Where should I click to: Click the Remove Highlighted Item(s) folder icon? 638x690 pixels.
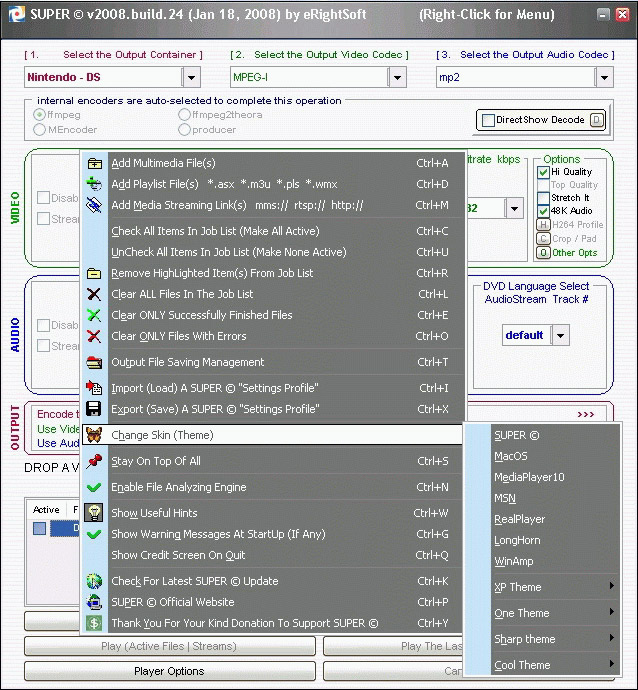click(94, 273)
